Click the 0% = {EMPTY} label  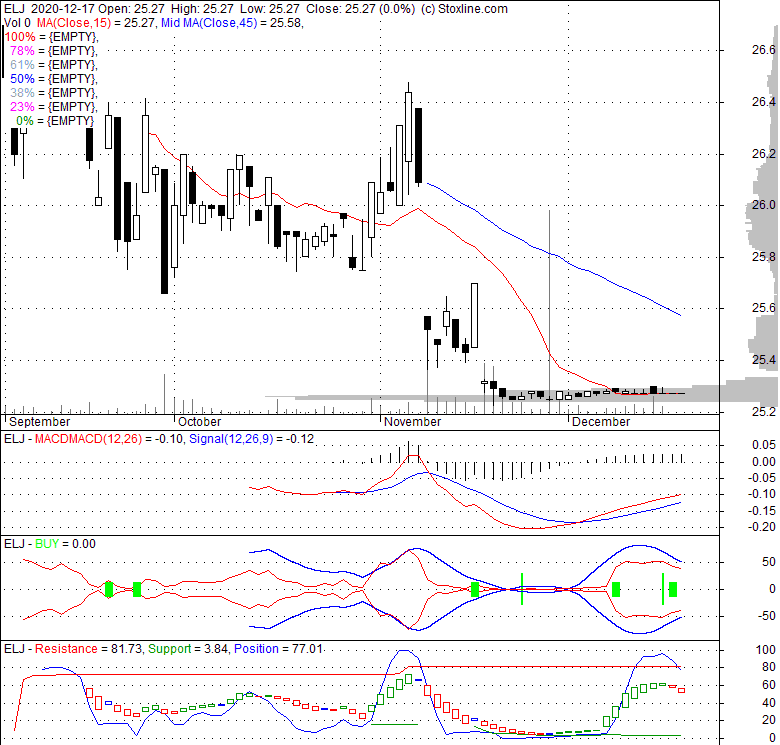(x=55, y=121)
